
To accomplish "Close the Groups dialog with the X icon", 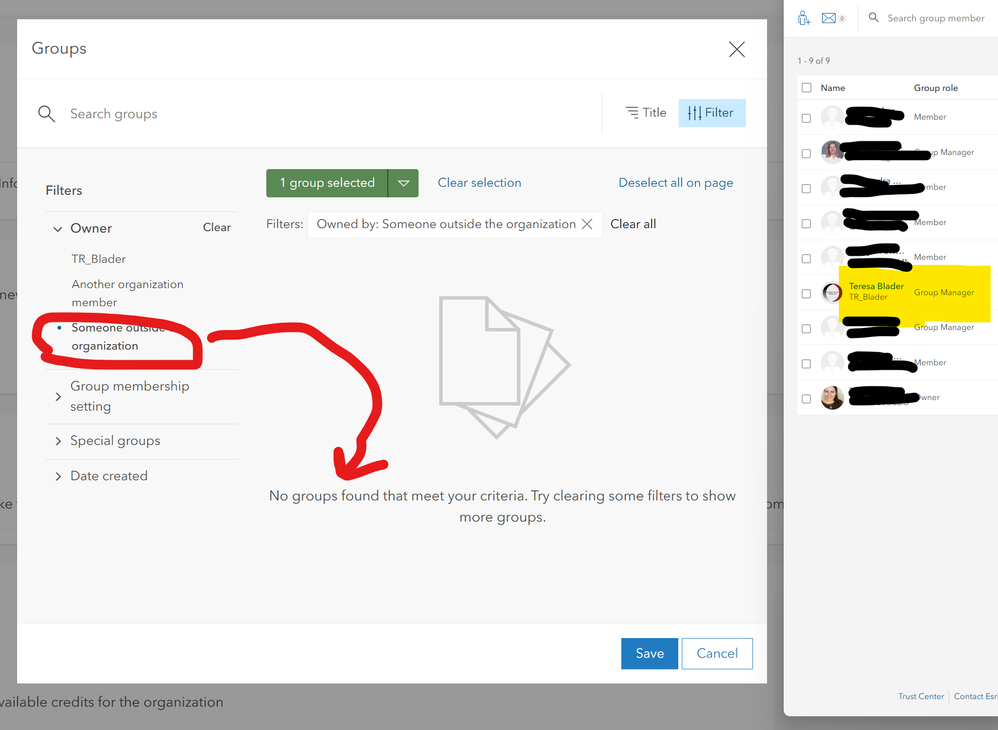I will (736, 50).
